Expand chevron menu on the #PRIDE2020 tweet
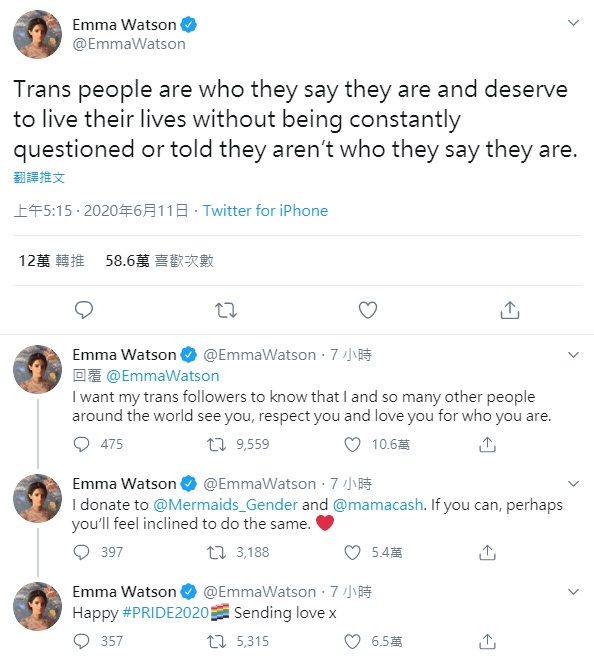The image size is (594, 666). click(573, 592)
